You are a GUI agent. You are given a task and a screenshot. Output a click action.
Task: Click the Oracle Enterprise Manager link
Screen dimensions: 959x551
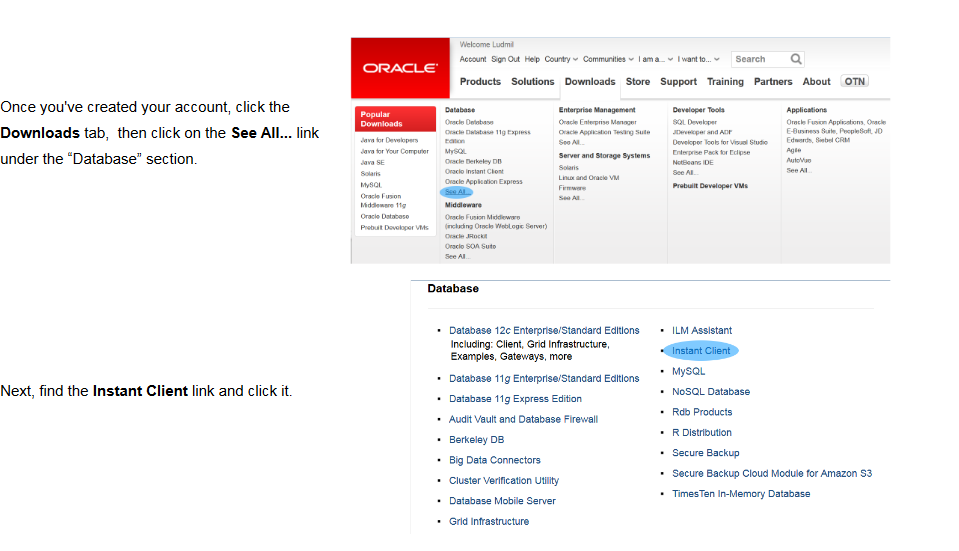coord(597,122)
